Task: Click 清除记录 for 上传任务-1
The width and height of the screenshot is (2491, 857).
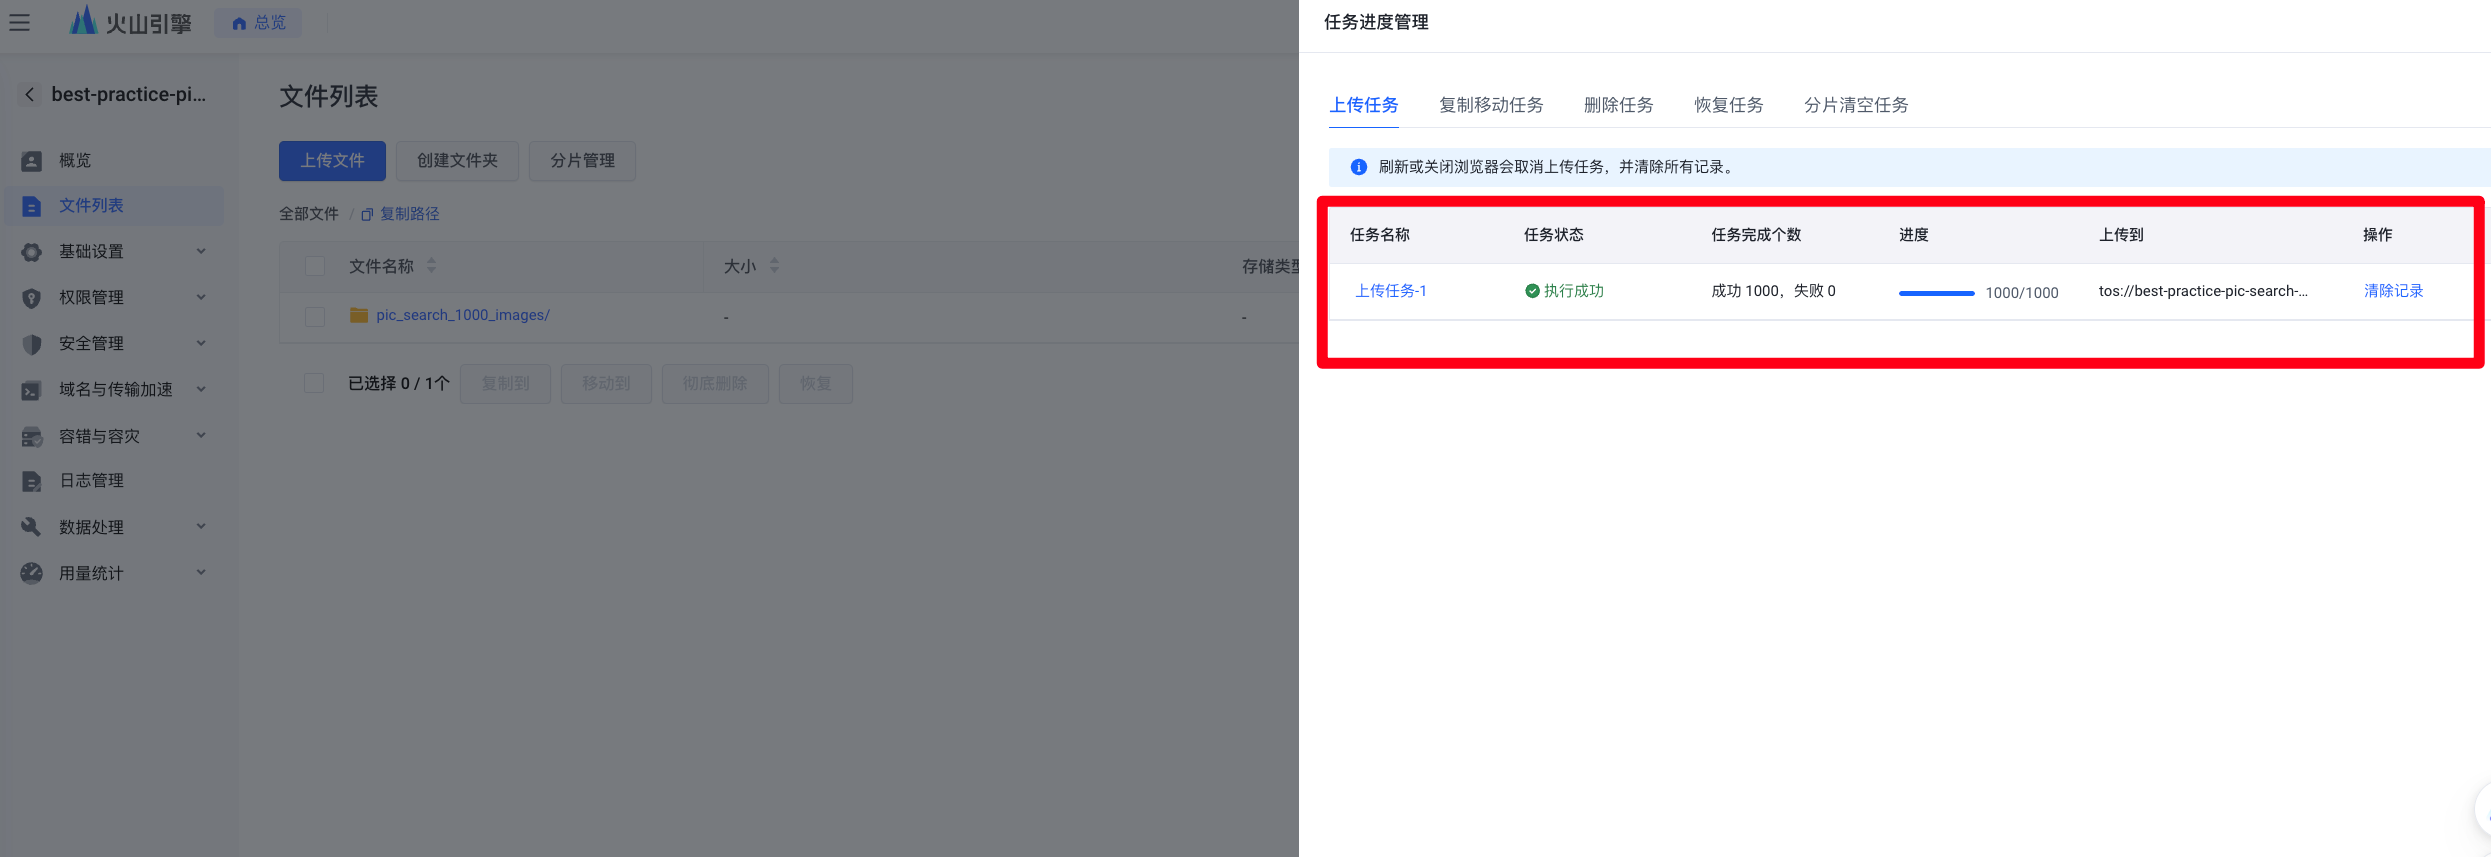Action: point(2393,291)
